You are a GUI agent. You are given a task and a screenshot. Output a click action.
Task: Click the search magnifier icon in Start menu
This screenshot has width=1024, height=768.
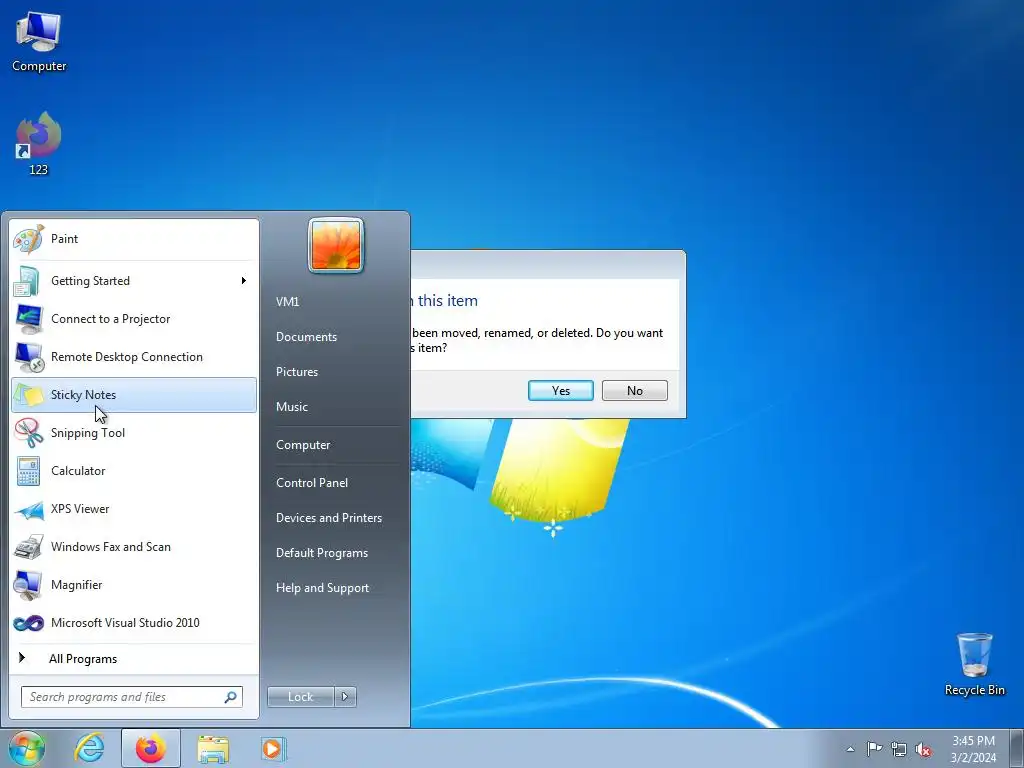(231, 697)
